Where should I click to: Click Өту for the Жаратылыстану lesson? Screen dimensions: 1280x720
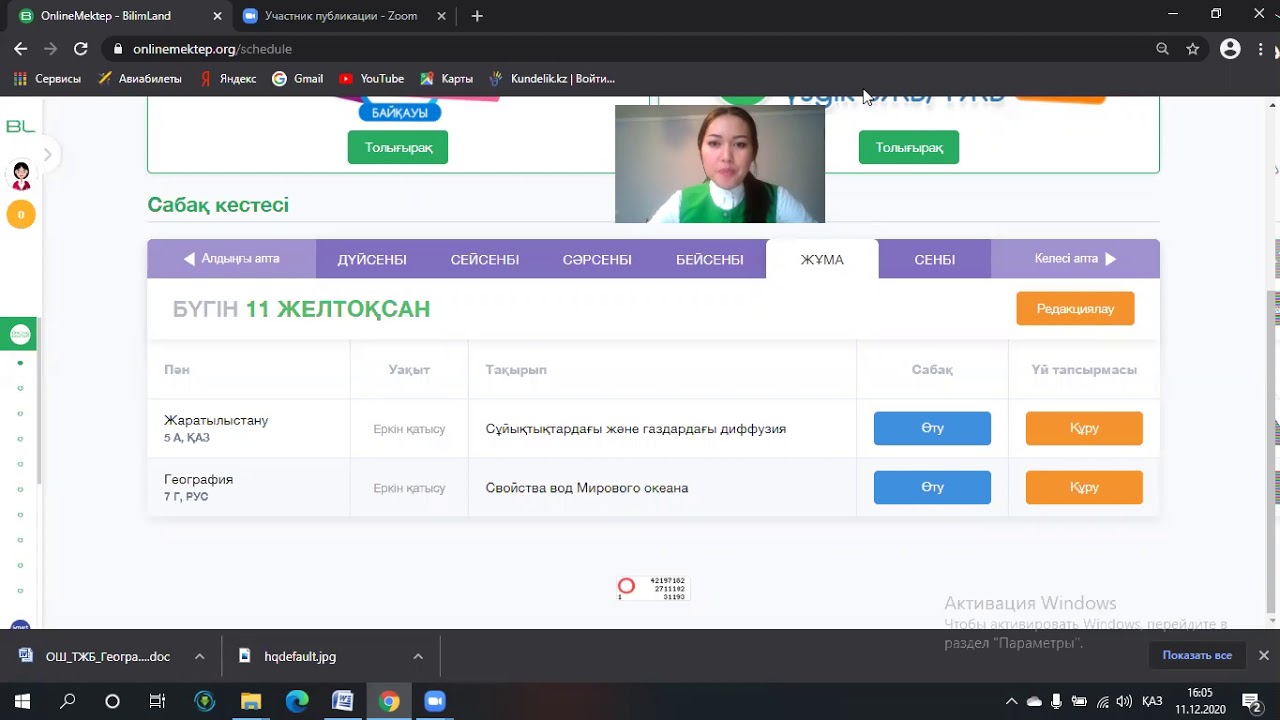coord(932,428)
